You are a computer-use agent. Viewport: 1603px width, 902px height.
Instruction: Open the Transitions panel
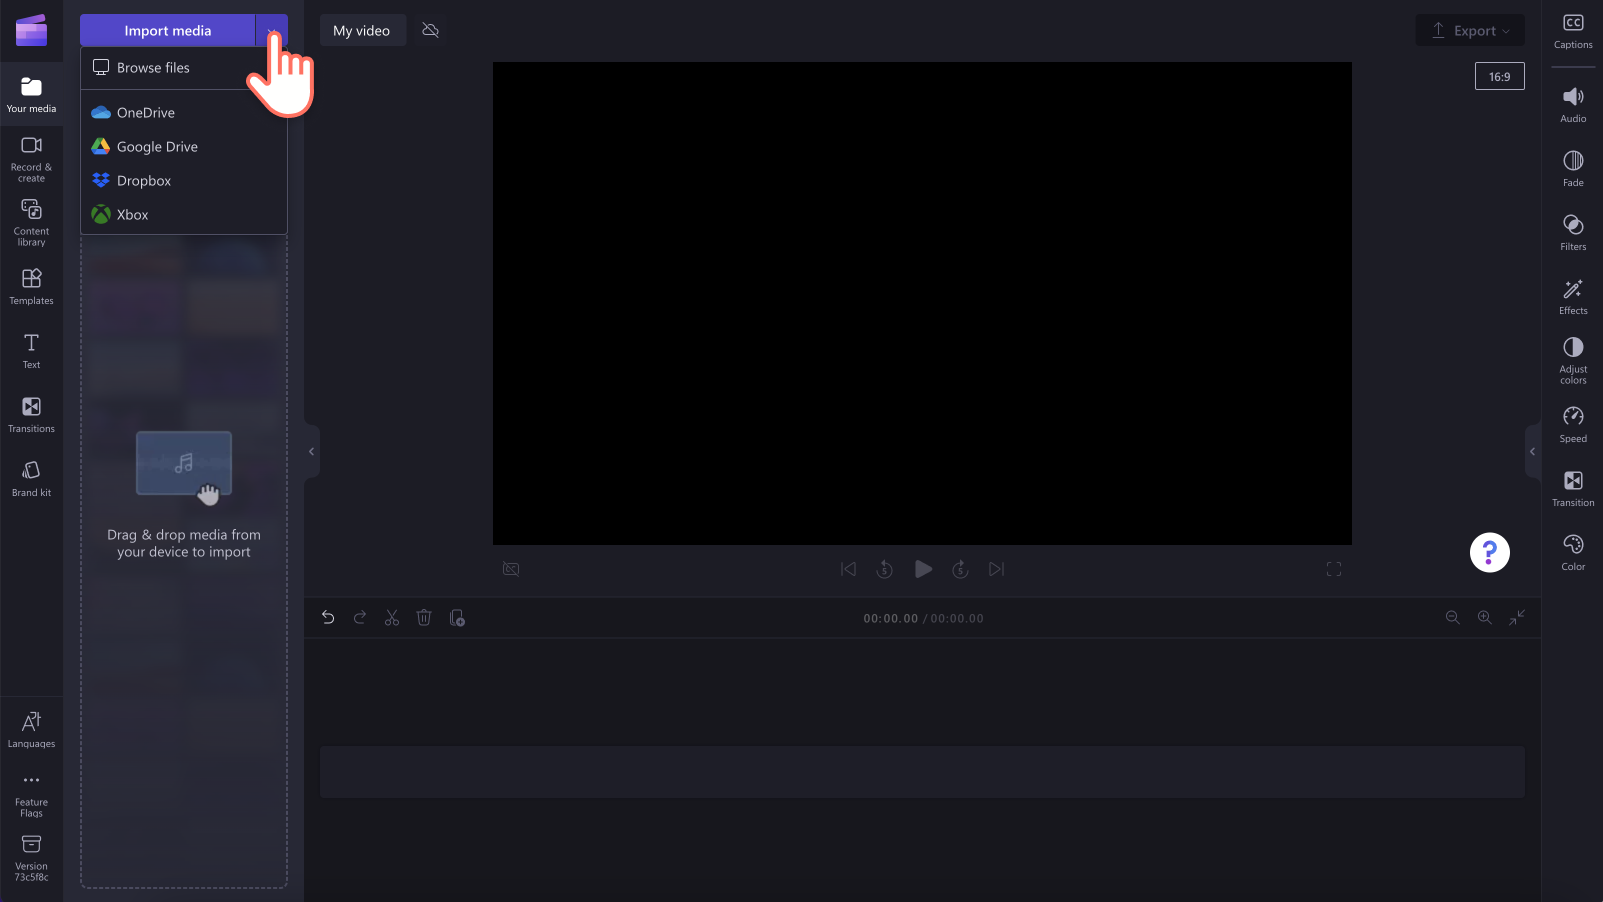coord(31,414)
